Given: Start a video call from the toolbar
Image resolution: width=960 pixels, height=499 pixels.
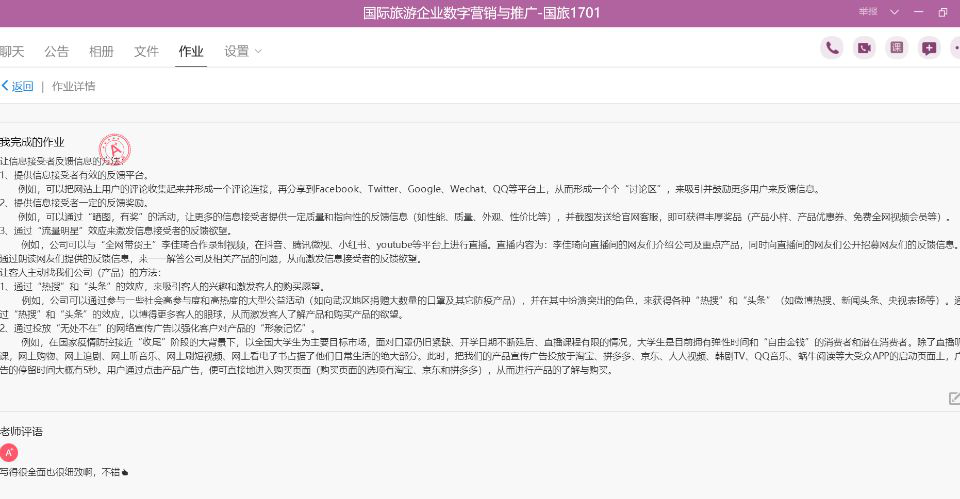Looking at the screenshot, I should [x=864, y=48].
